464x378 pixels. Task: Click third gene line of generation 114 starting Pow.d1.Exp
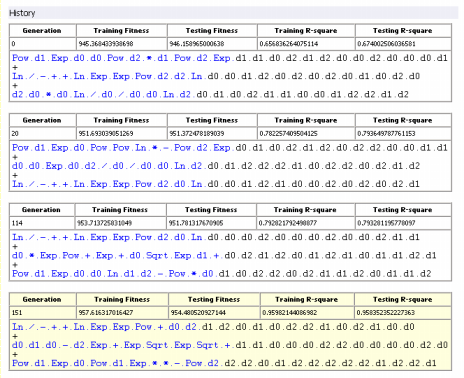click(222, 274)
